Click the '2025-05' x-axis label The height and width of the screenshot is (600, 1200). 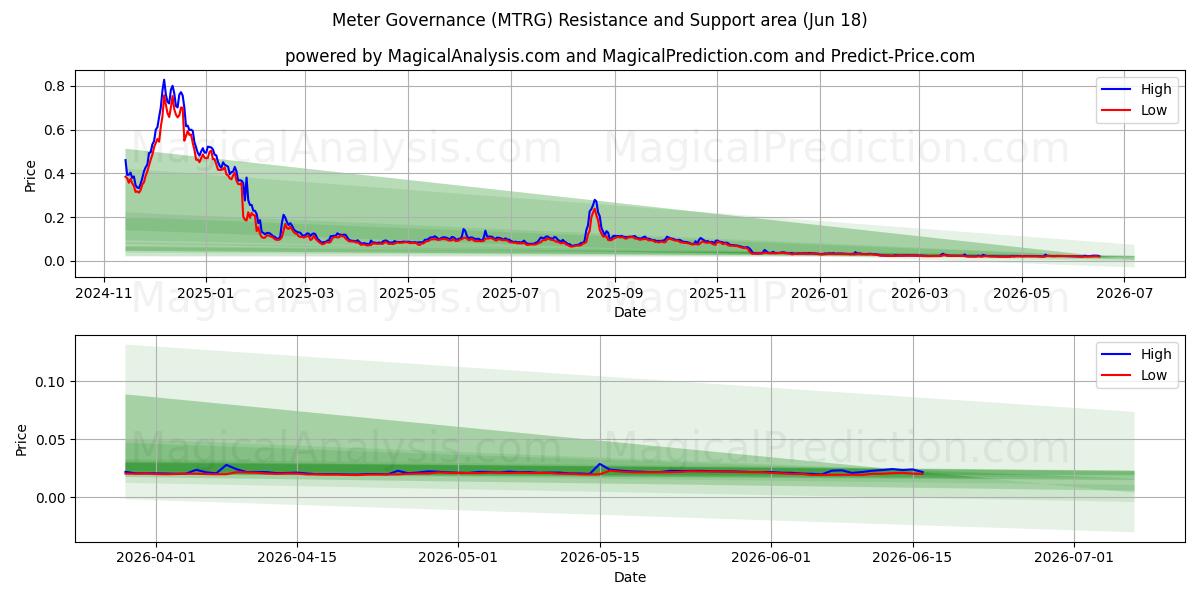tap(408, 293)
